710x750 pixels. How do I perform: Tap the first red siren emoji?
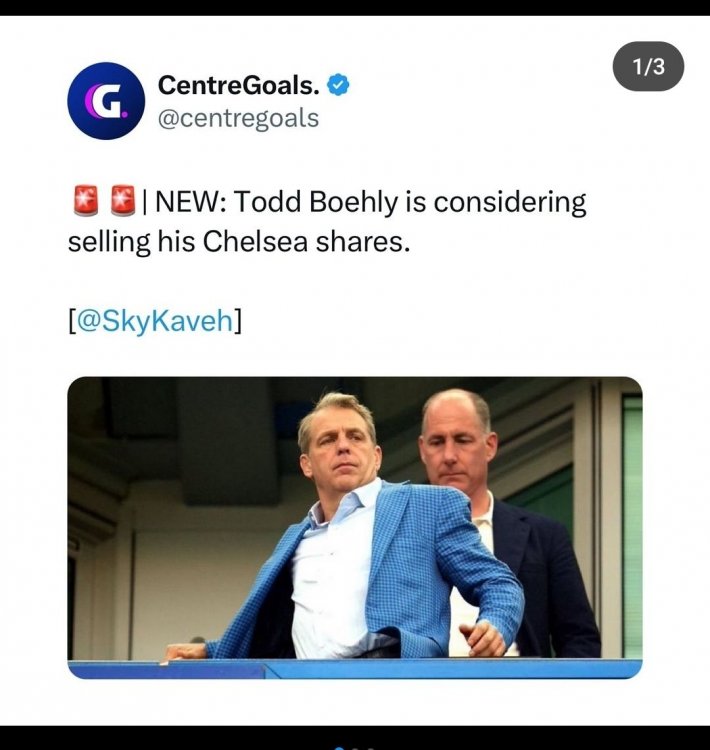84,203
